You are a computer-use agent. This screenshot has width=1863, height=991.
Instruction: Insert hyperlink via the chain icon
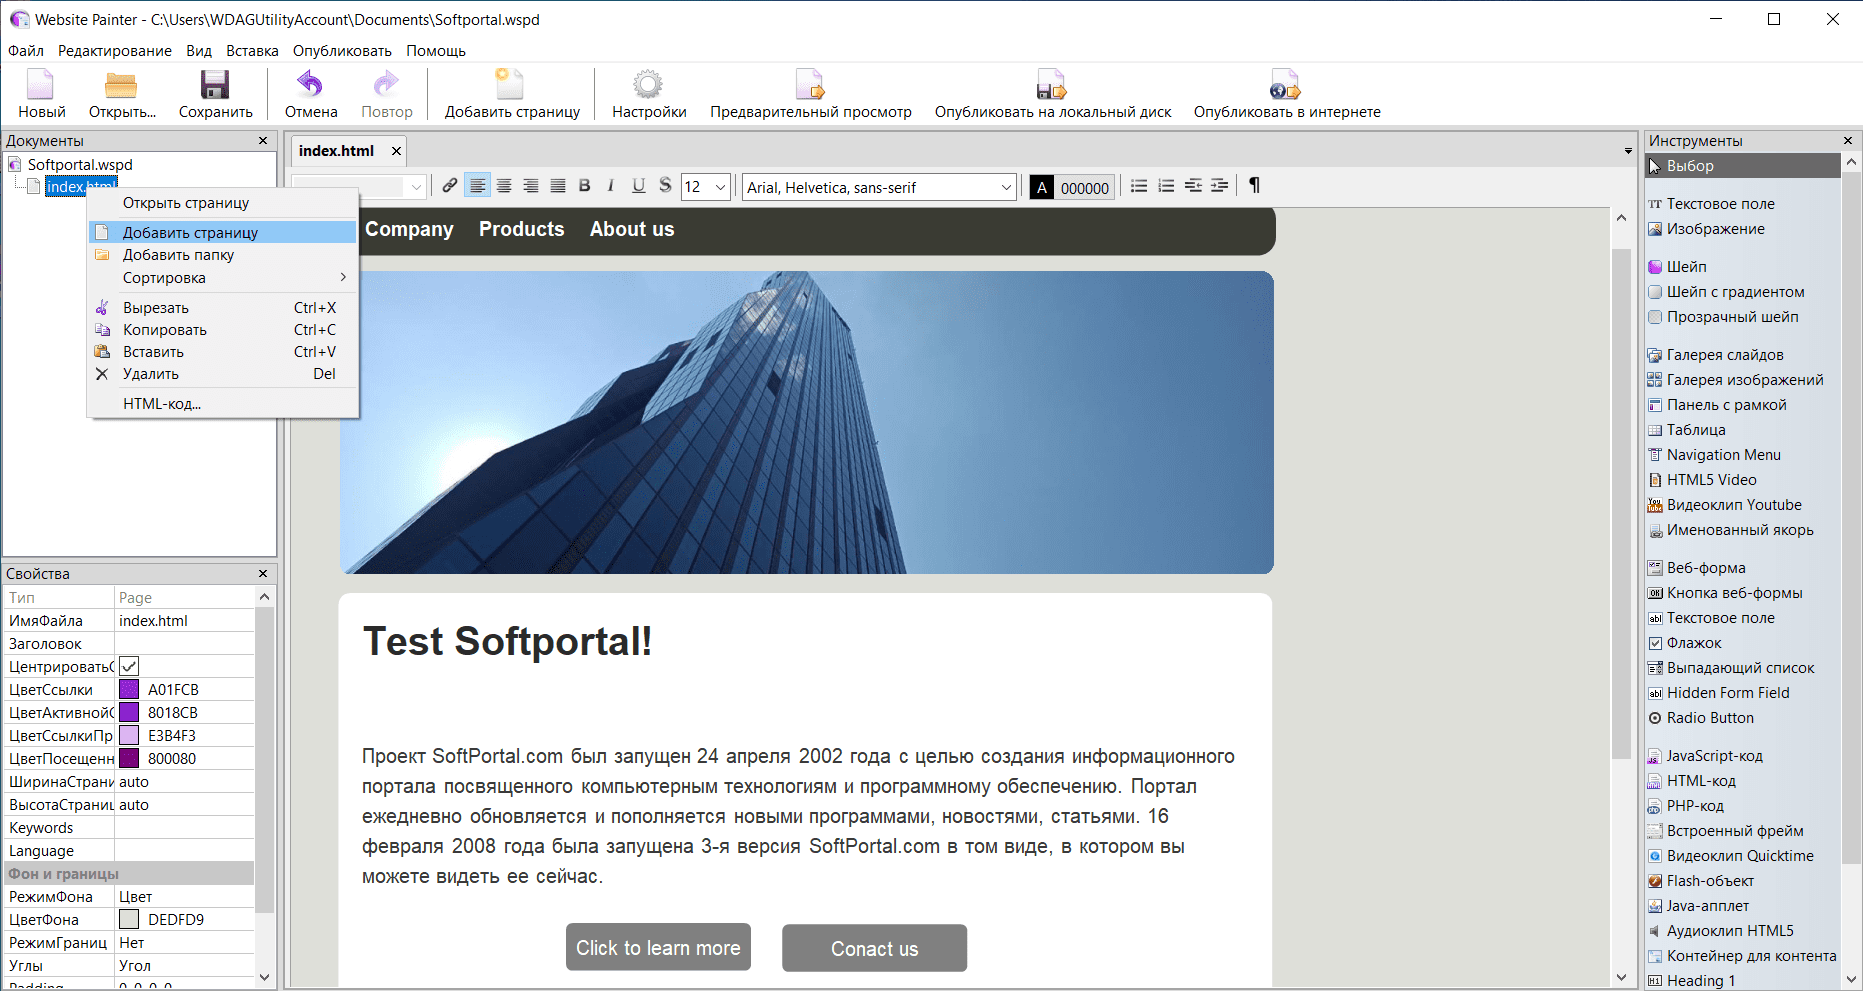coord(450,186)
